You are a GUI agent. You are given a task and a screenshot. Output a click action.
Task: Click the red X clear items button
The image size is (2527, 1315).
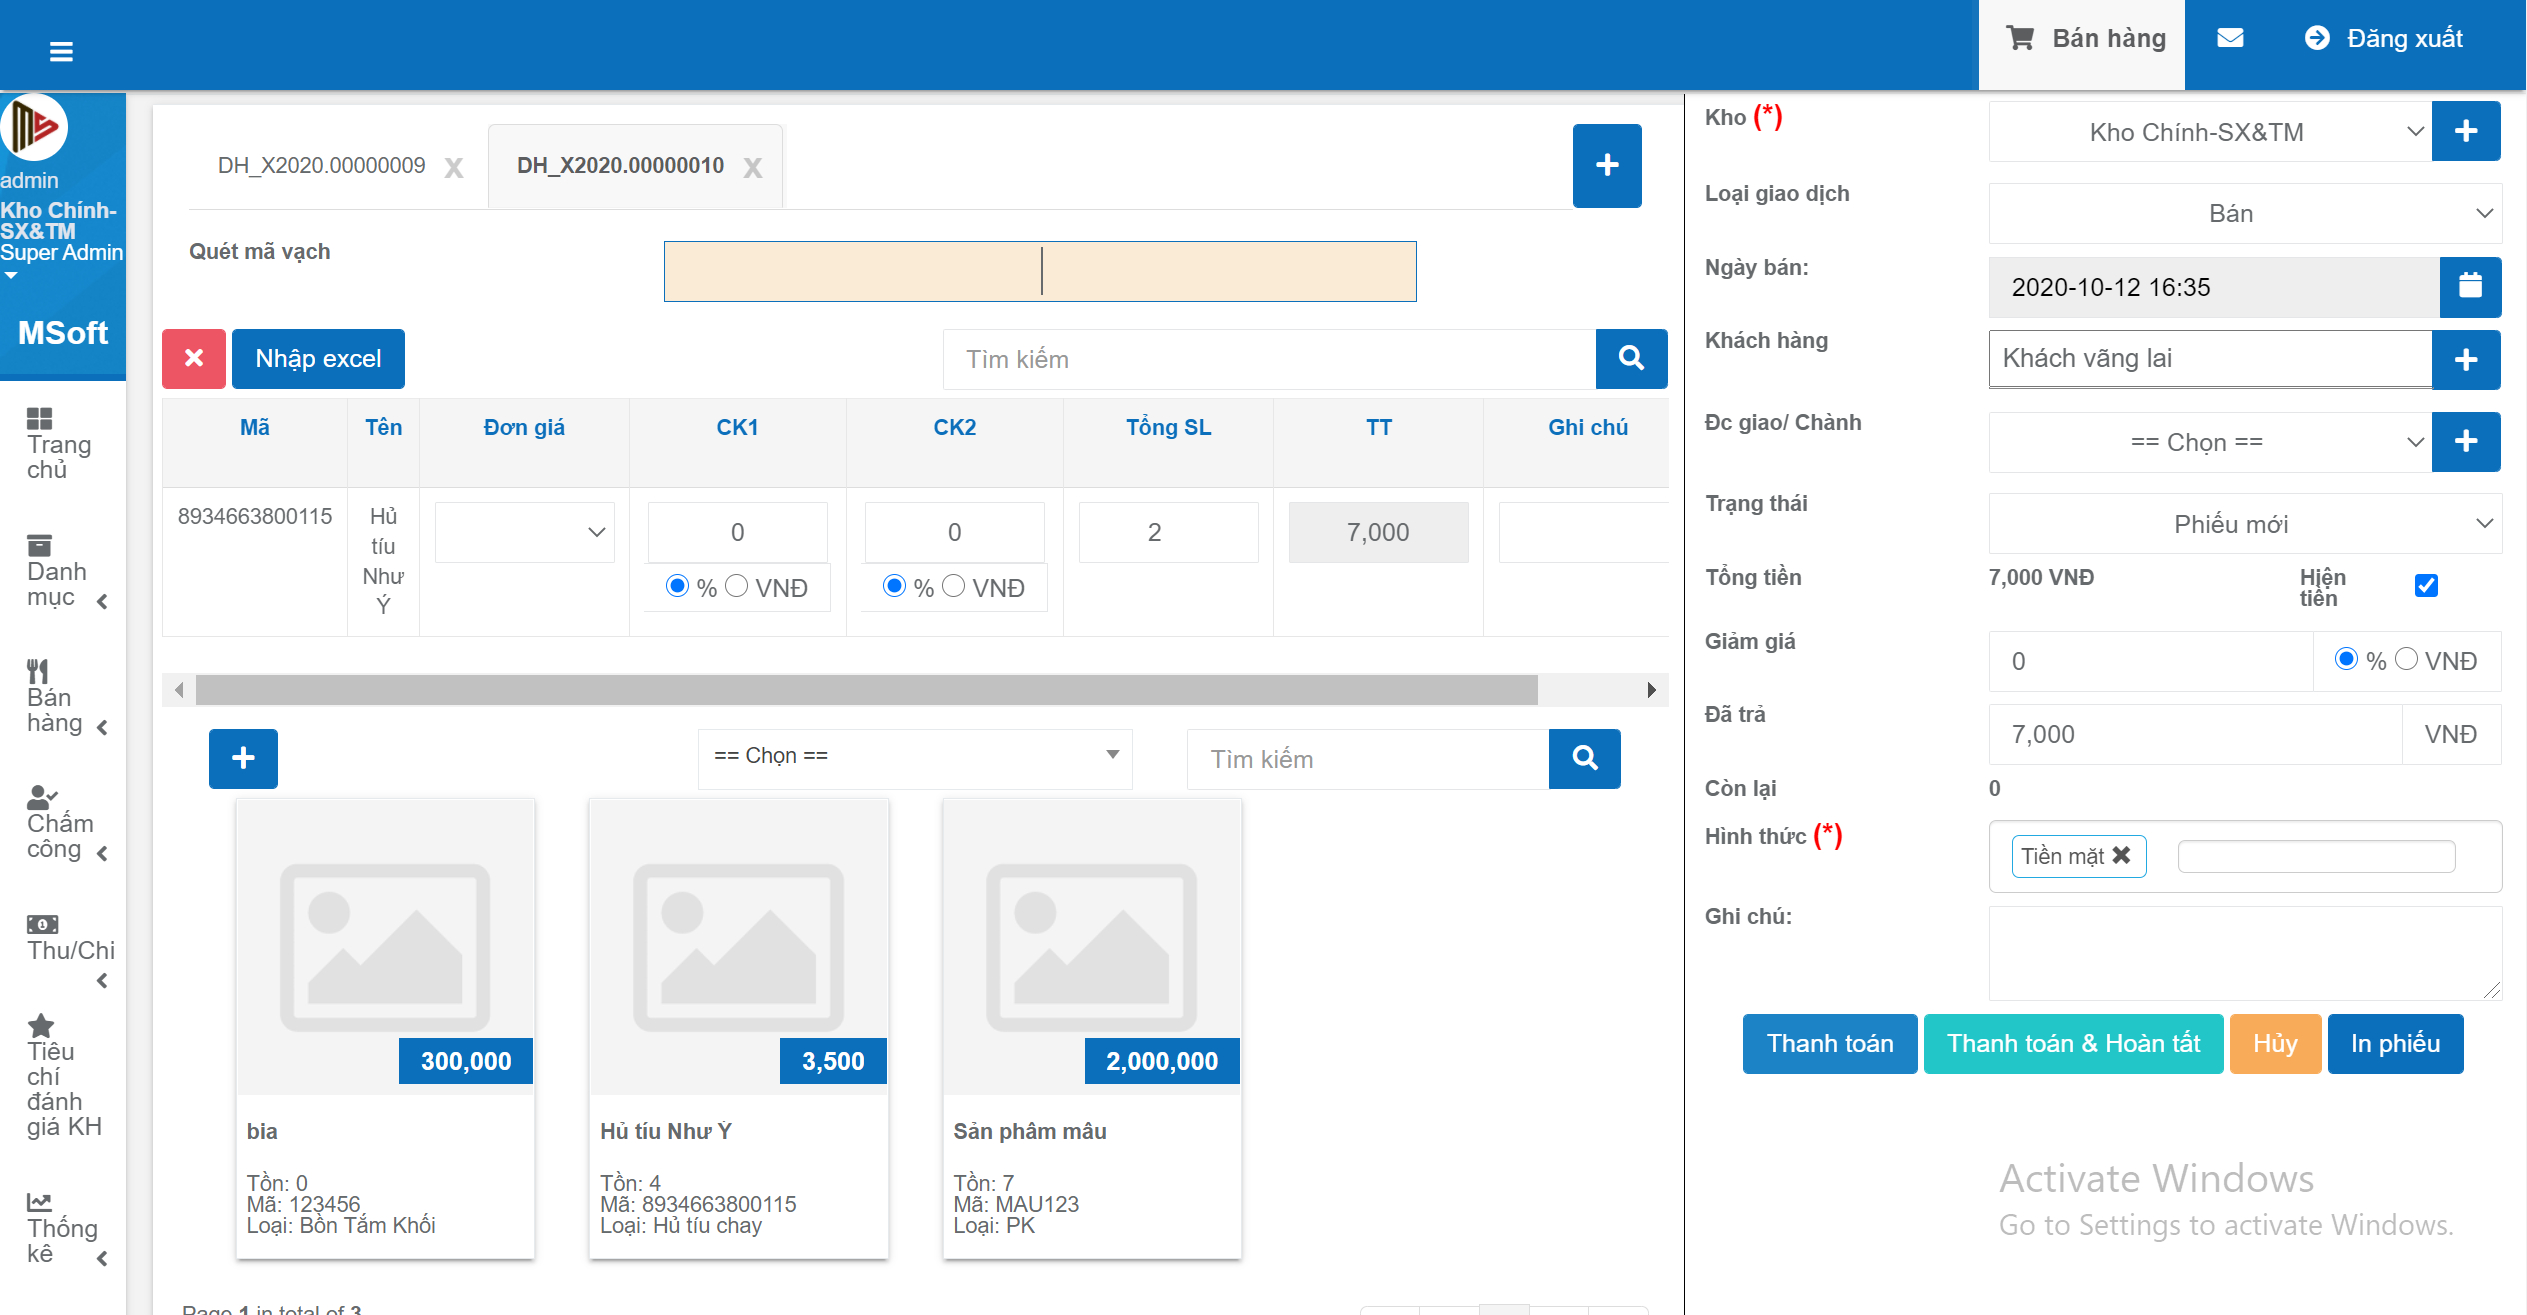point(194,358)
